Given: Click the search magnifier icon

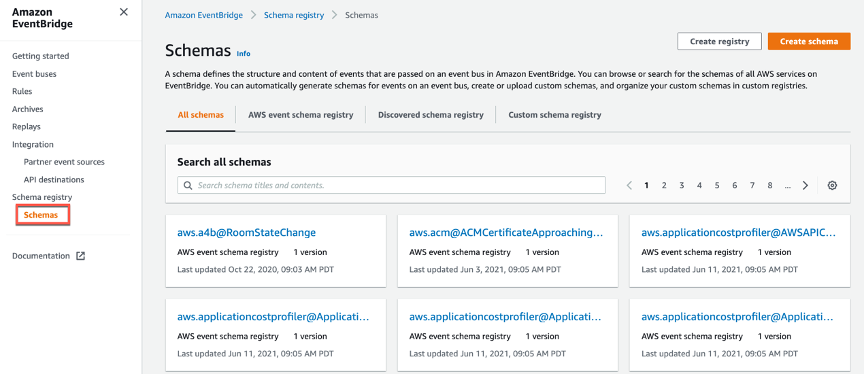Looking at the screenshot, I should (187, 186).
